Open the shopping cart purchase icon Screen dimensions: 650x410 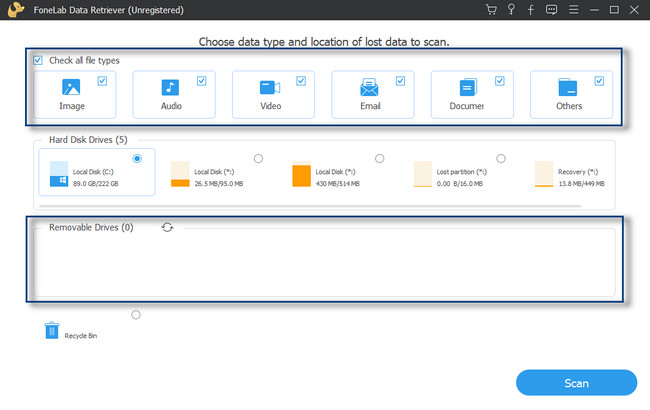coord(491,10)
